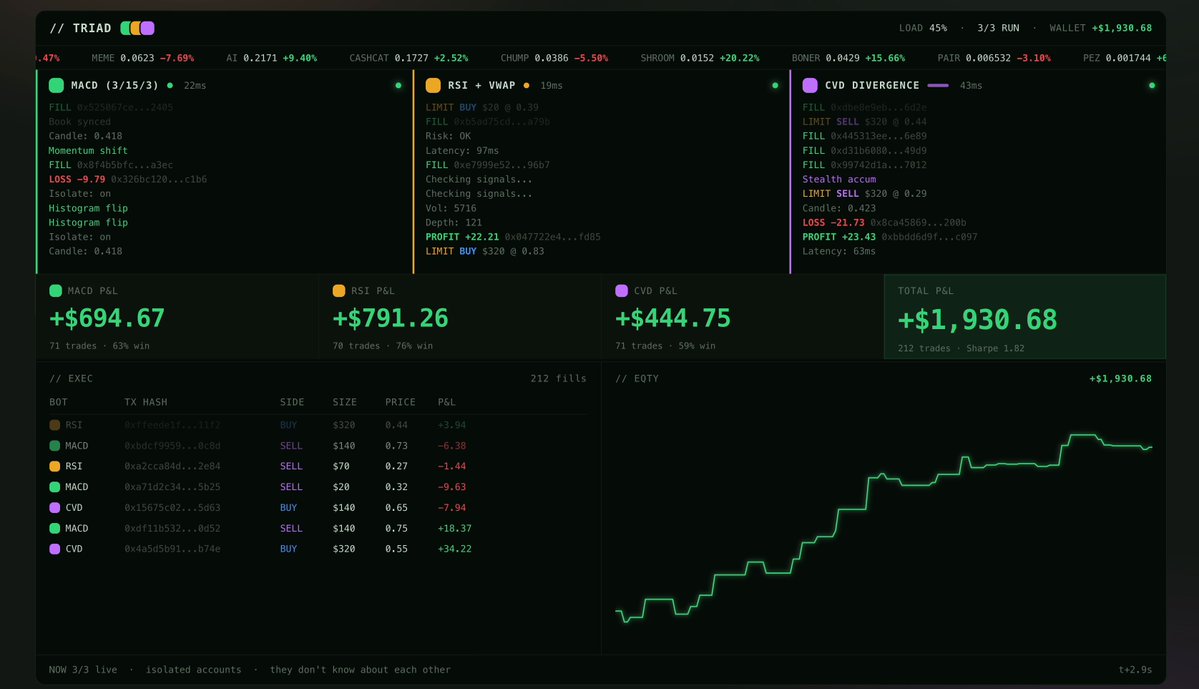This screenshot has height=689, width=1199.
Task: Click the orange RSI + VWAP bot icon
Action: pyautogui.click(x=433, y=85)
